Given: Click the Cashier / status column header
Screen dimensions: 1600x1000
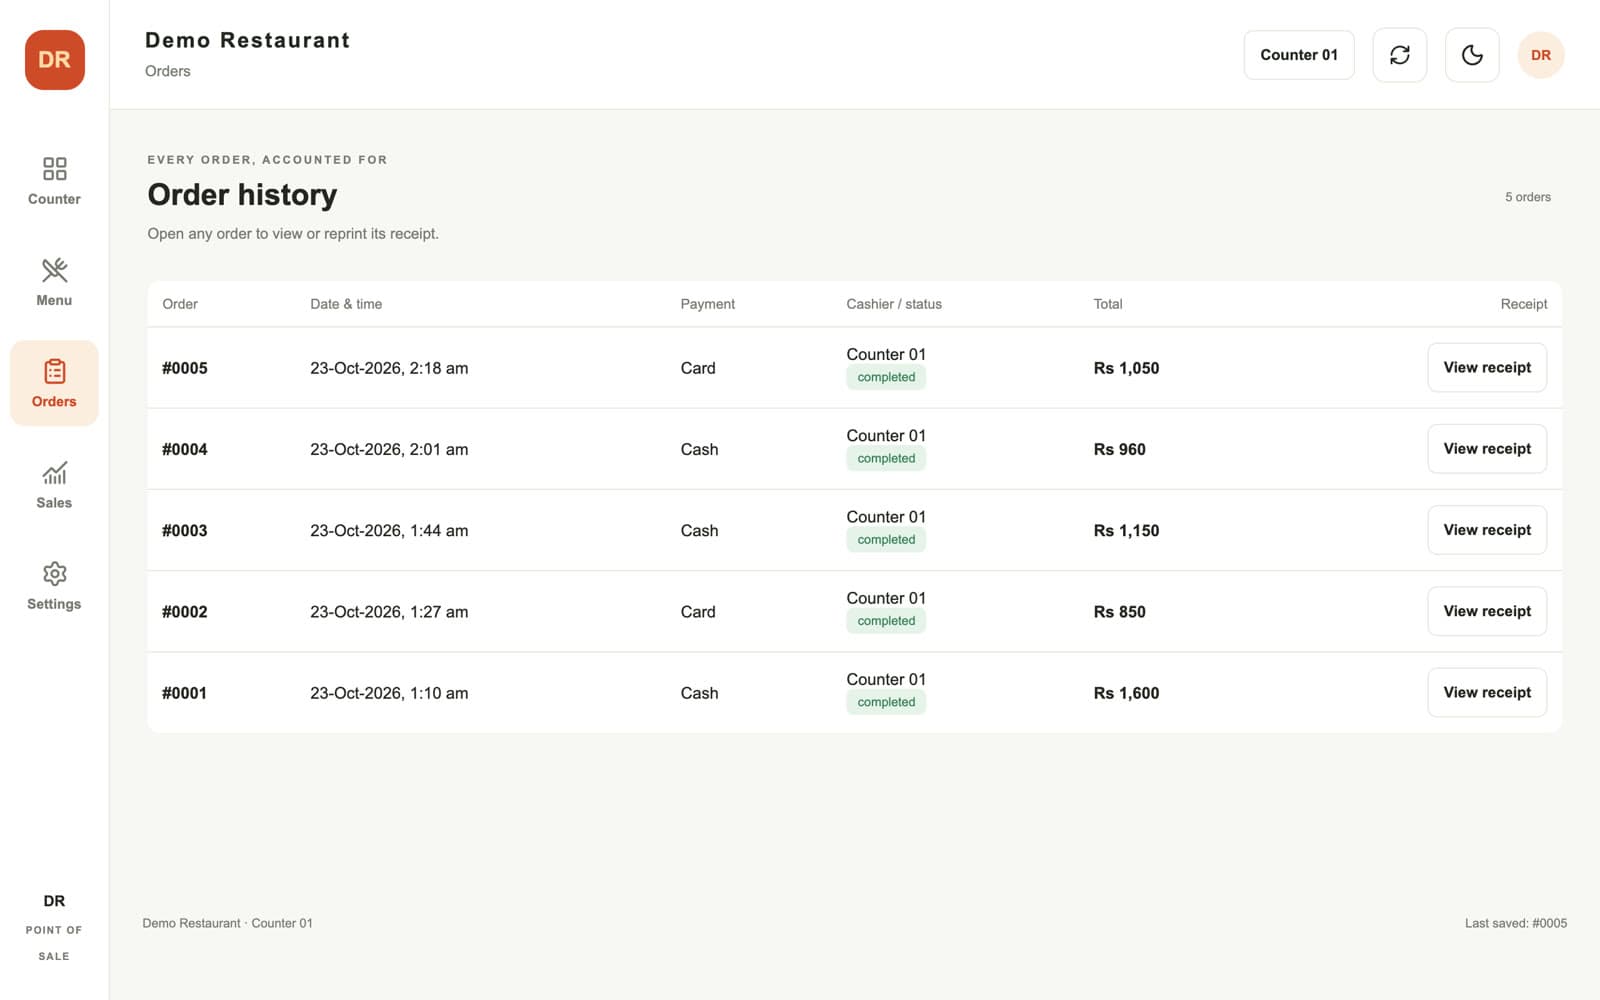Looking at the screenshot, I should tap(894, 304).
